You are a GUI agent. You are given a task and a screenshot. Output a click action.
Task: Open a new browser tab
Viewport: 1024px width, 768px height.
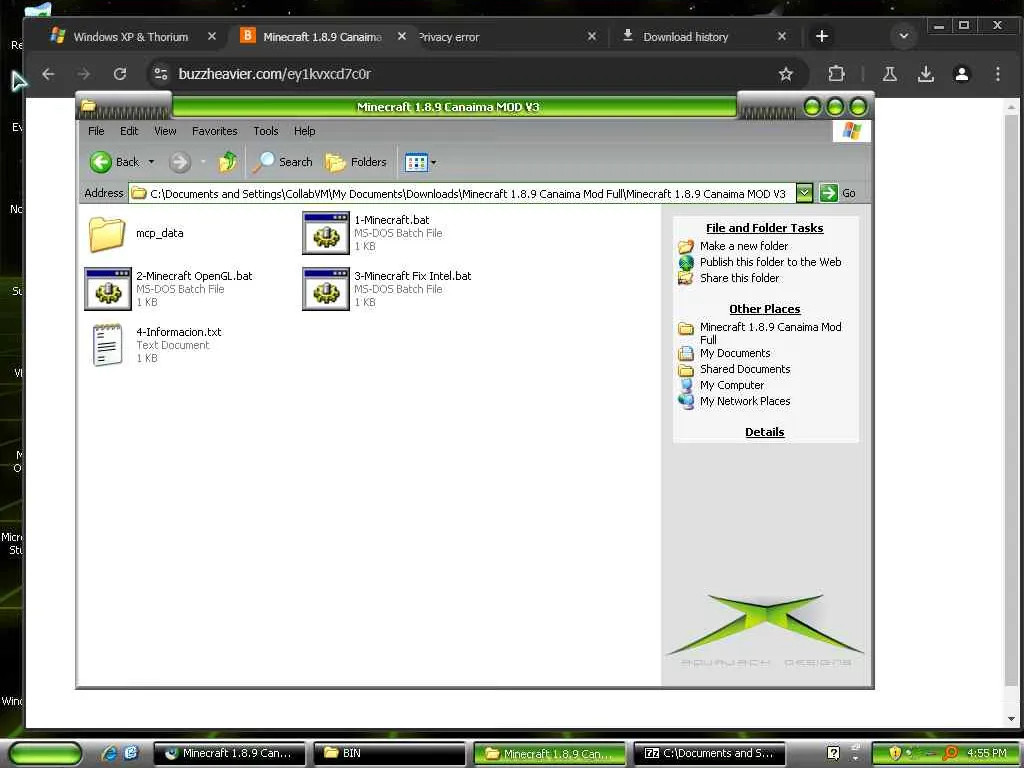[822, 37]
